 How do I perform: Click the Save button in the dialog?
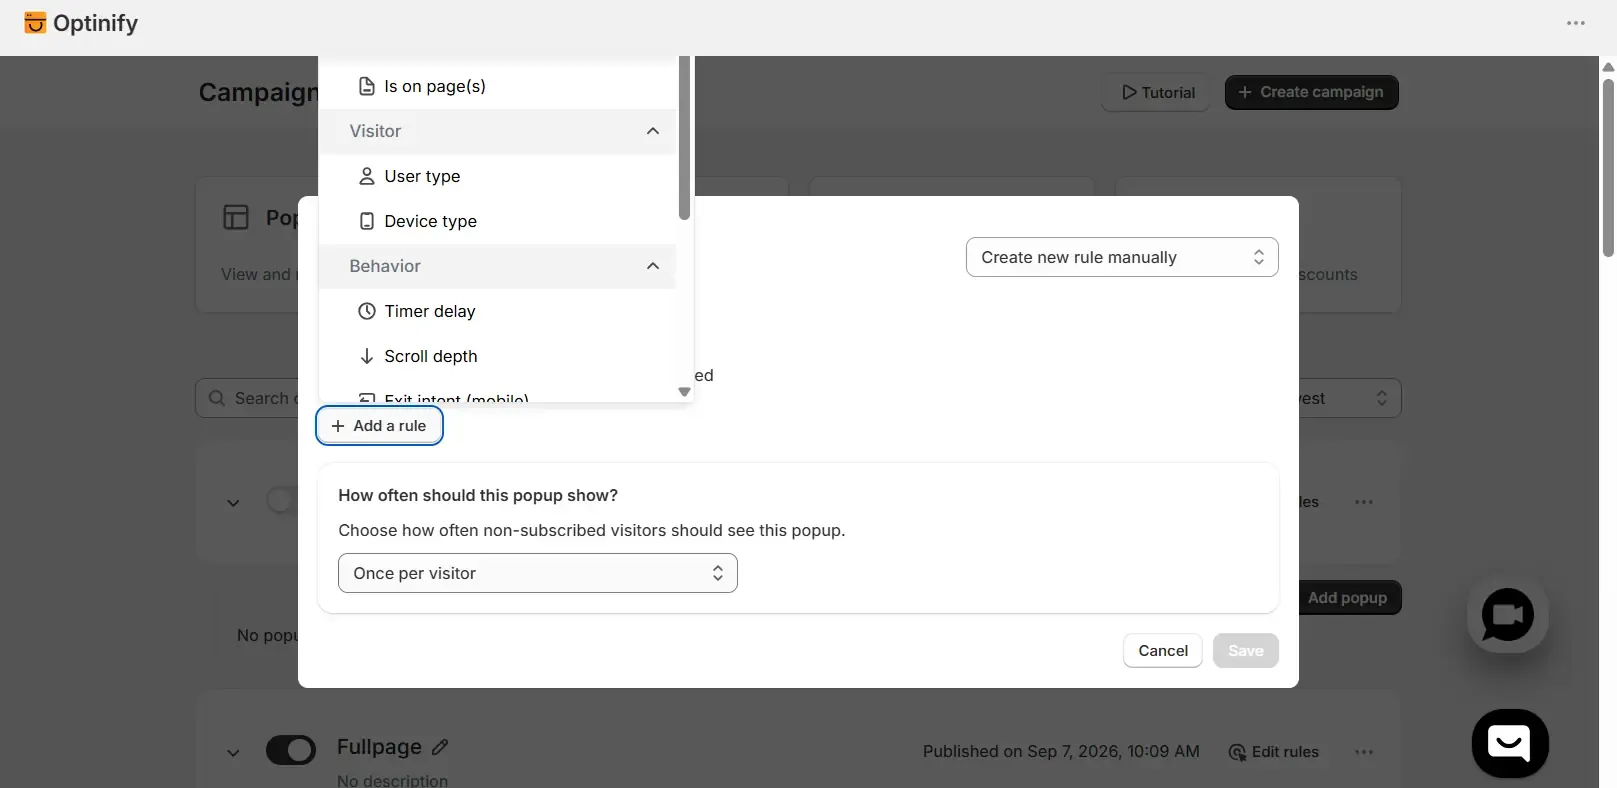point(1246,651)
